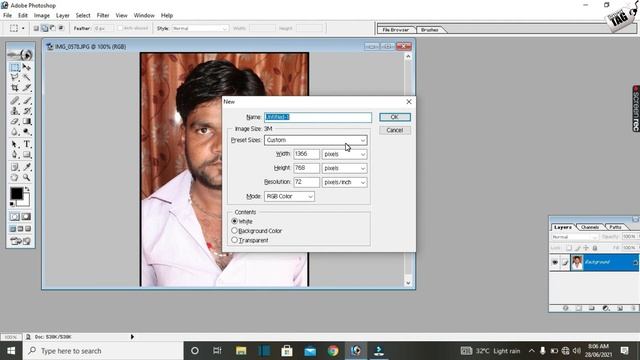Select the Brush tool

pyautogui.click(x=27, y=100)
